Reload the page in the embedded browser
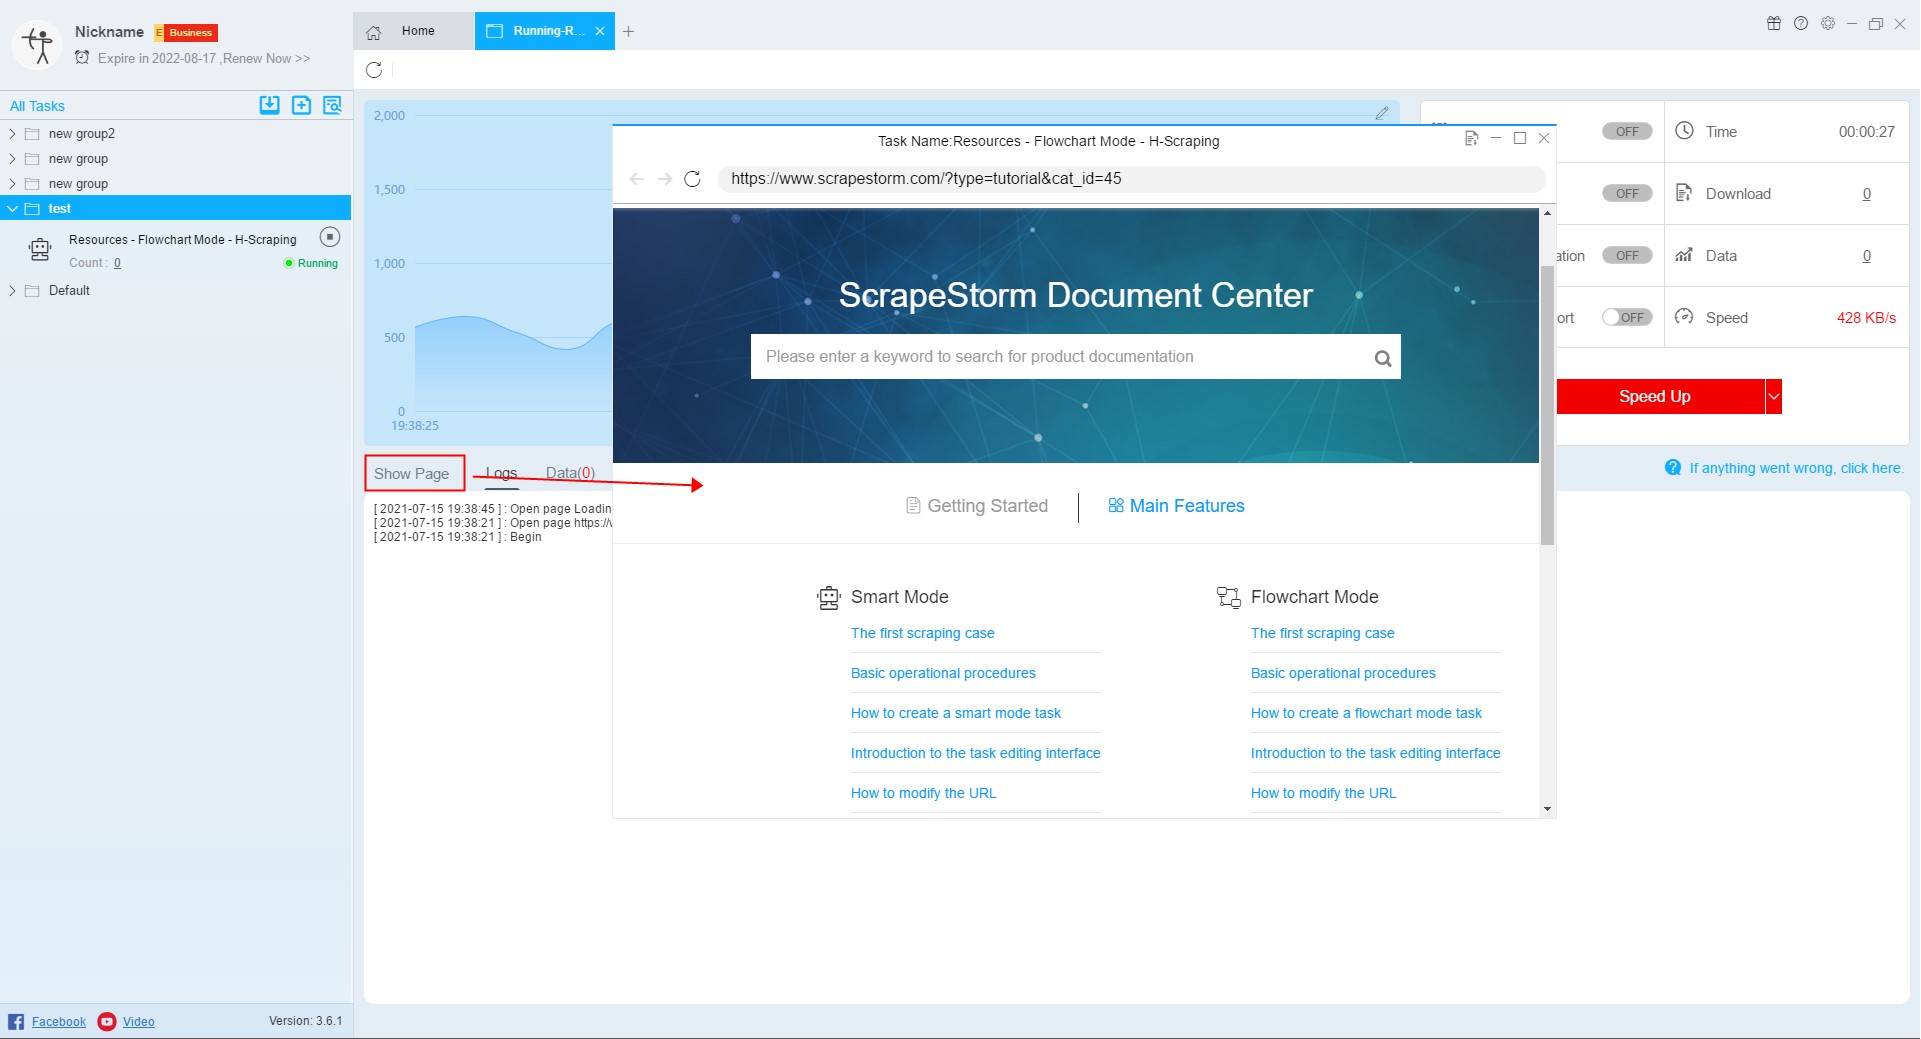The width and height of the screenshot is (1921, 1039). click(x=692, y=179)
